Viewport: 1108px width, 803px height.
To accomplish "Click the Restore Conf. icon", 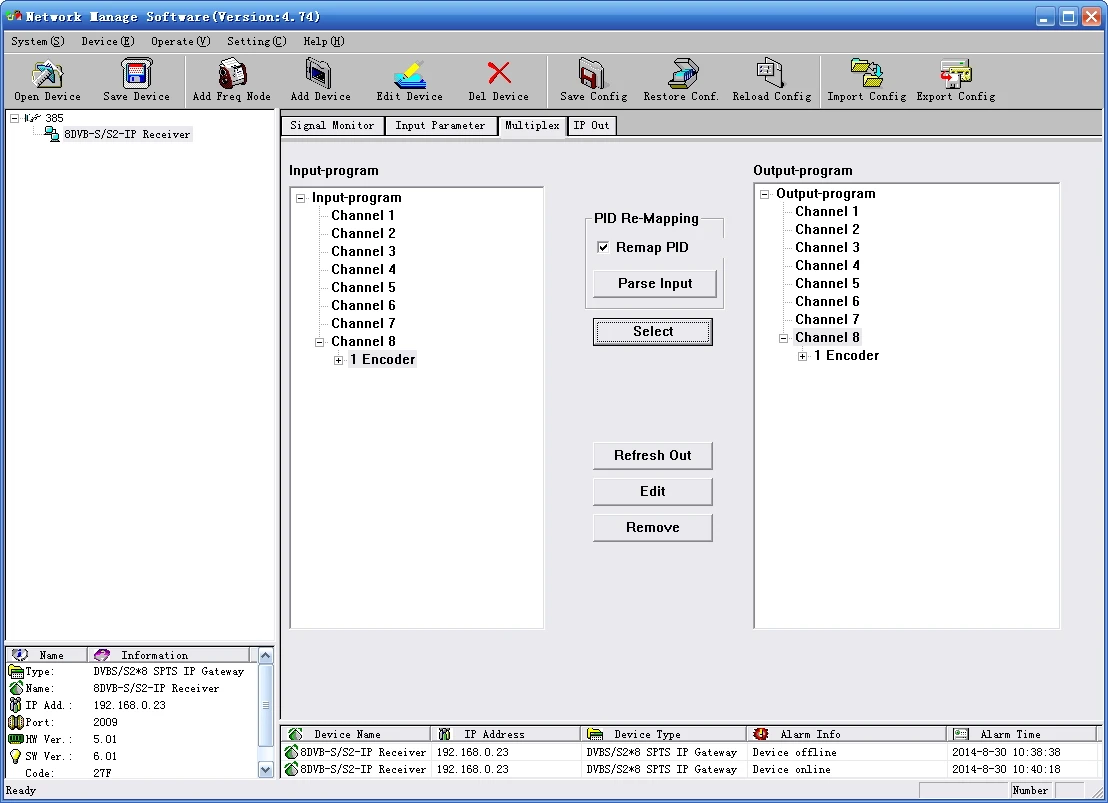I will [683, 74].
